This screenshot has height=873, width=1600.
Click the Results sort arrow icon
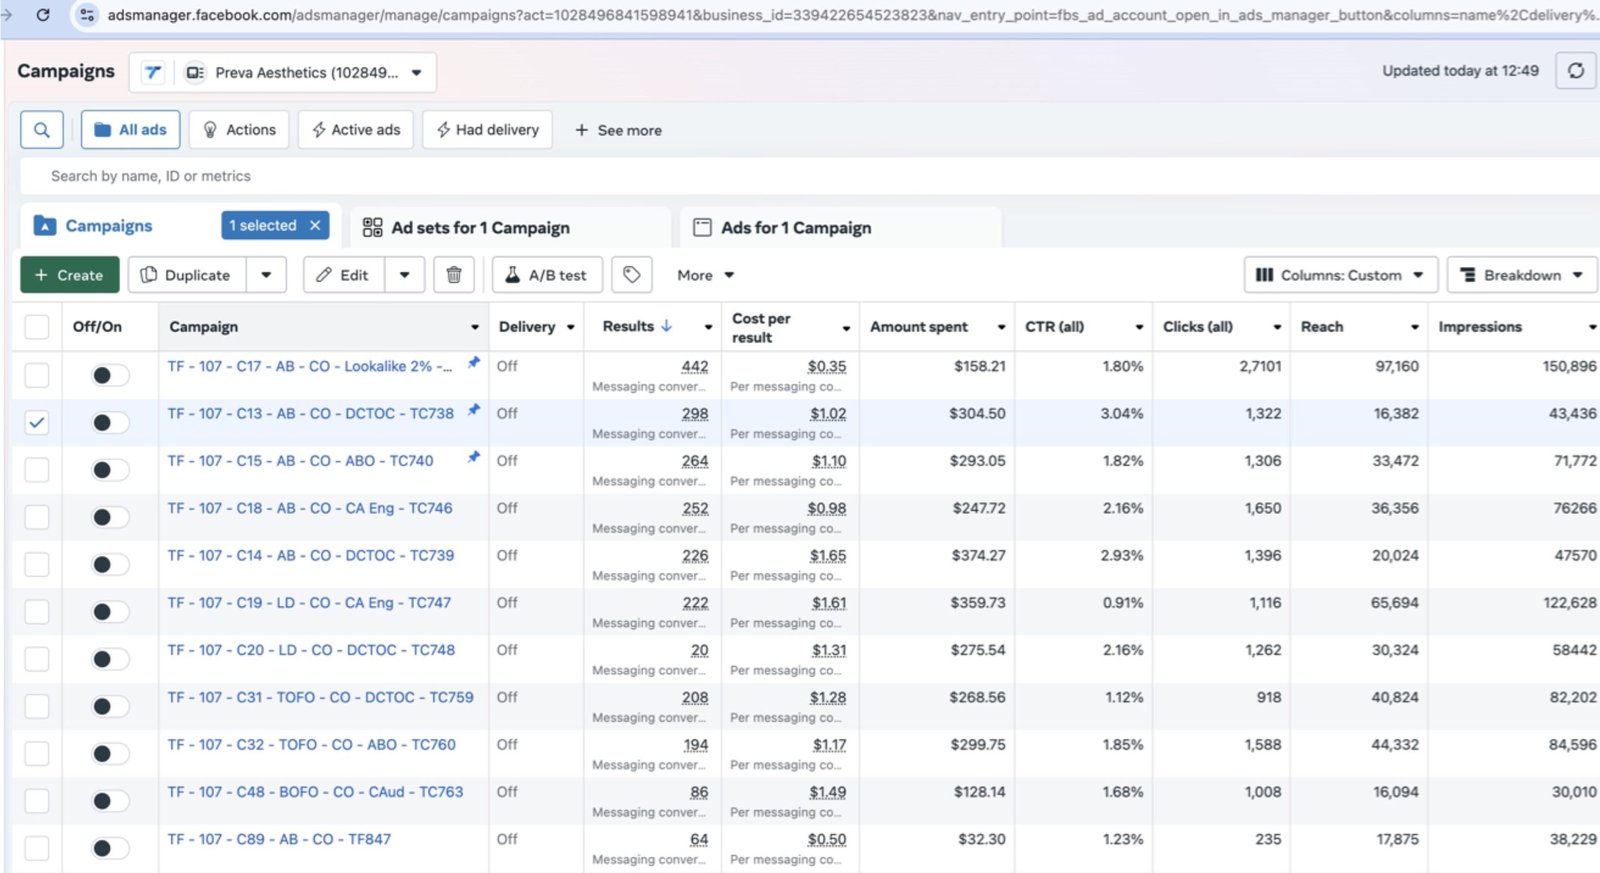coord(667,326)
